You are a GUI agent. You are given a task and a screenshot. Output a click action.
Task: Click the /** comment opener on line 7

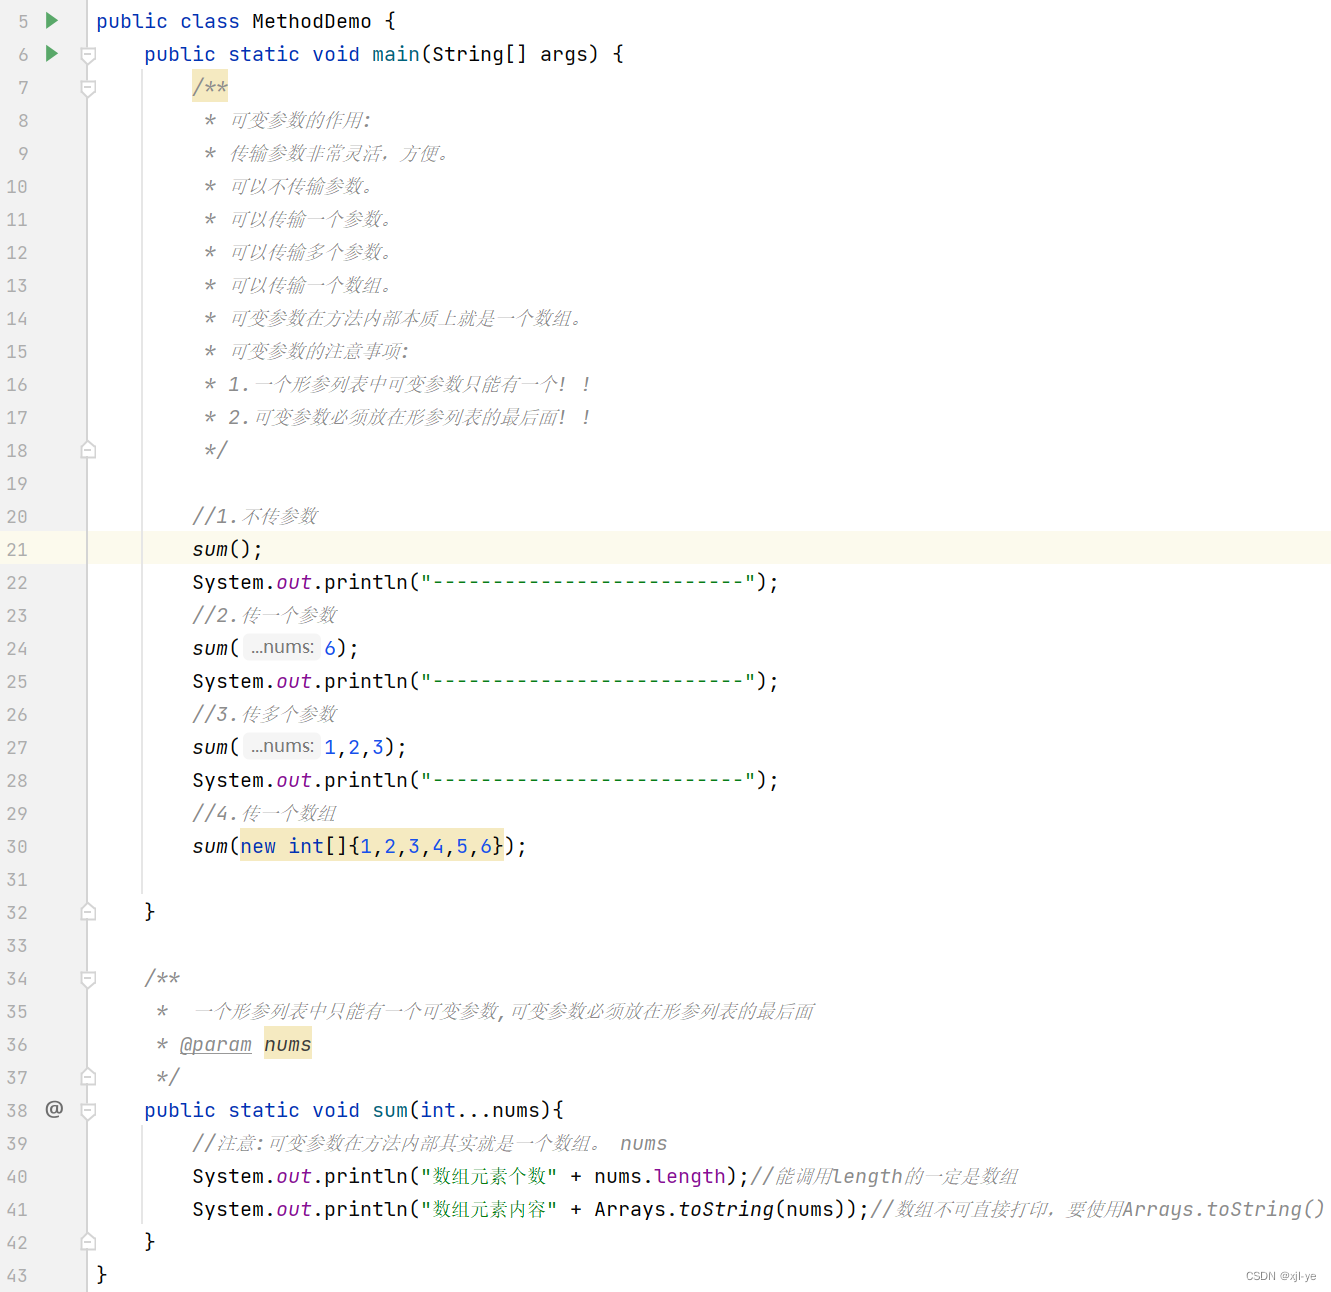[210, 87]
